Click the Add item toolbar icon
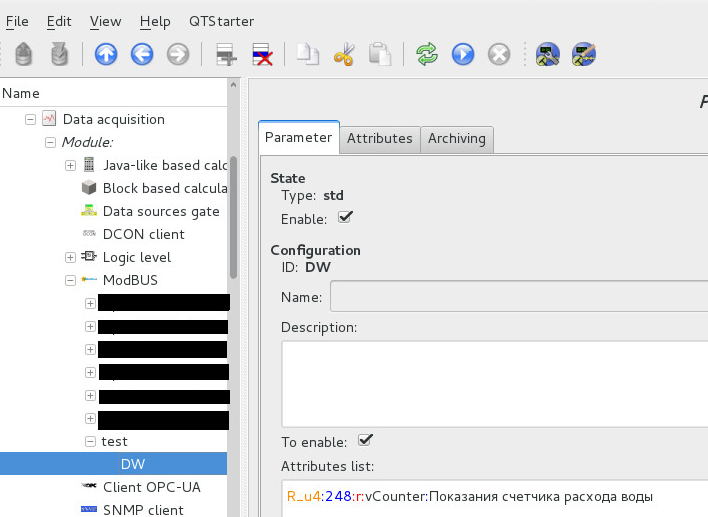This screenshot has height=517, width=708. click(226, 54)
